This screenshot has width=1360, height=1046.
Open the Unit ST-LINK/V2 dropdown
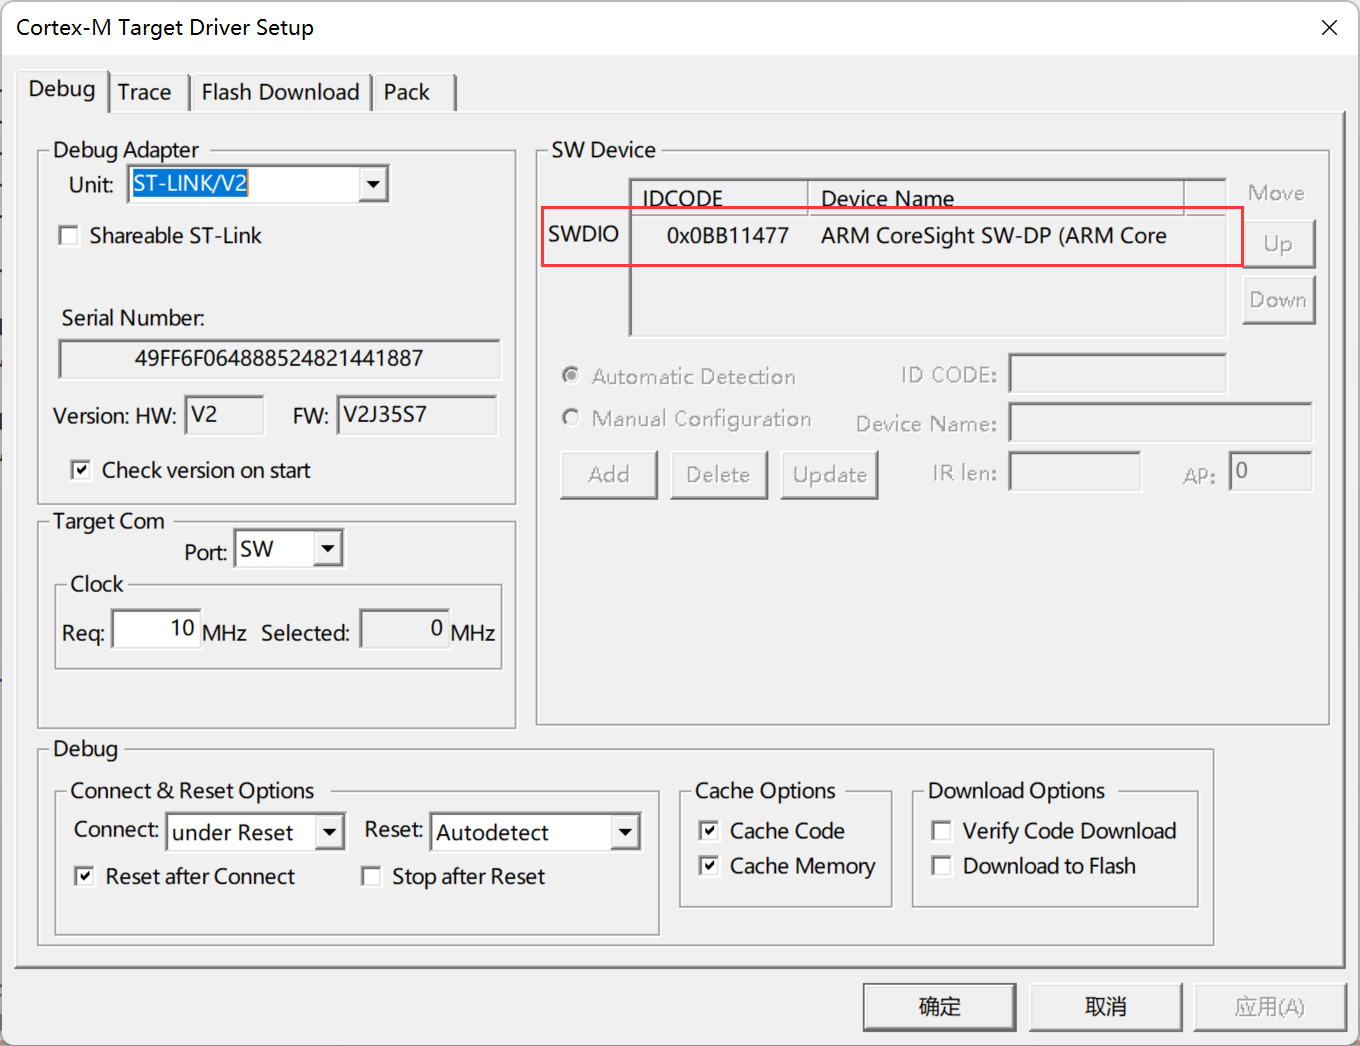click(373, 184)
